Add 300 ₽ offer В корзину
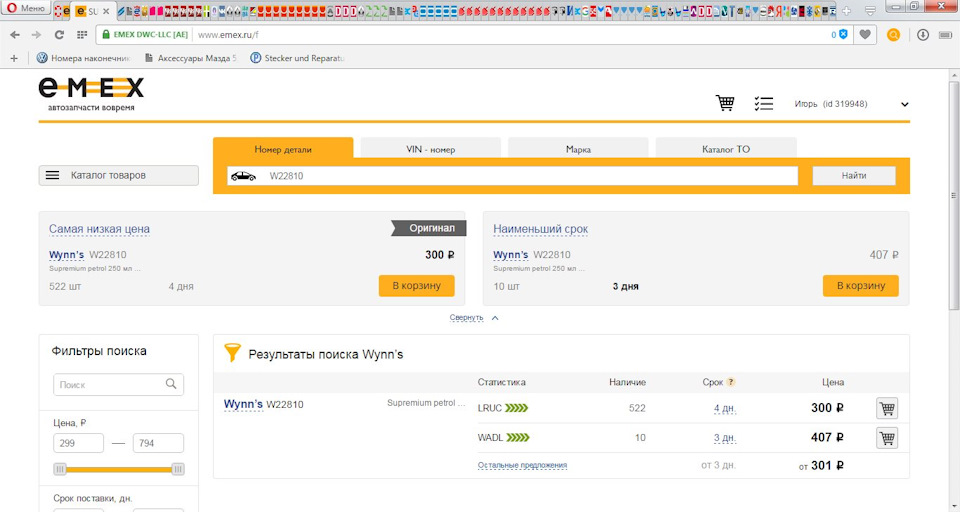This screenshot has width=960, height=512. (416, 285)
